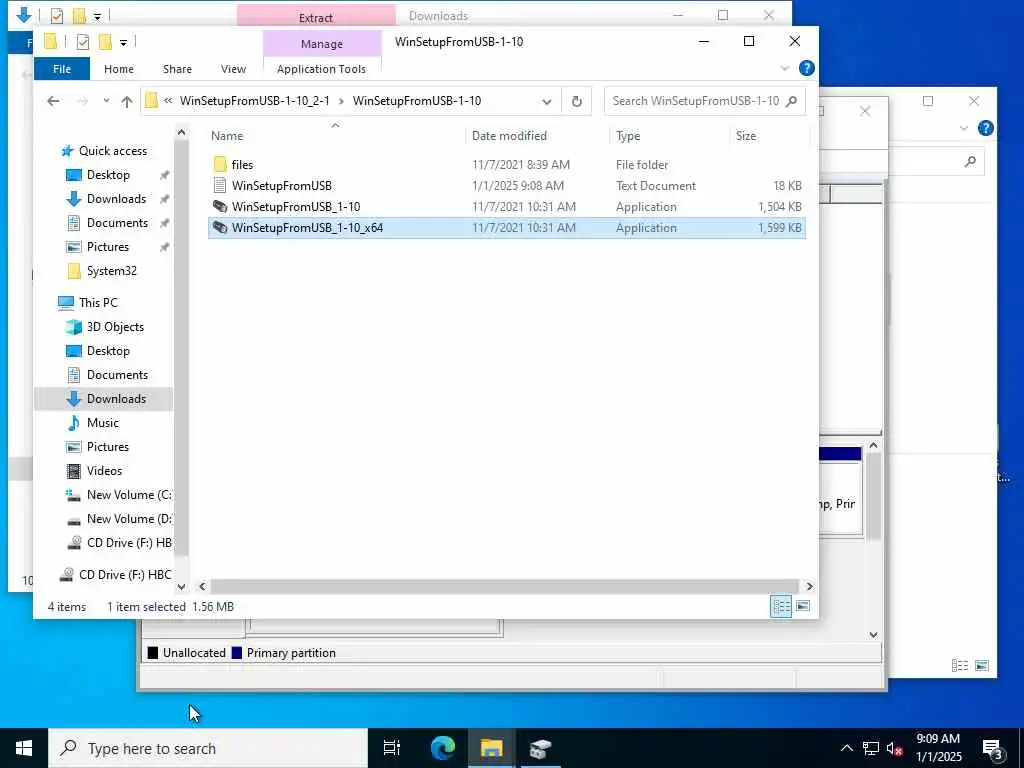Select the WinSetupFromUSB text document icon
The width and height of the screenshot is (1024, 768).
coord(220,185)
